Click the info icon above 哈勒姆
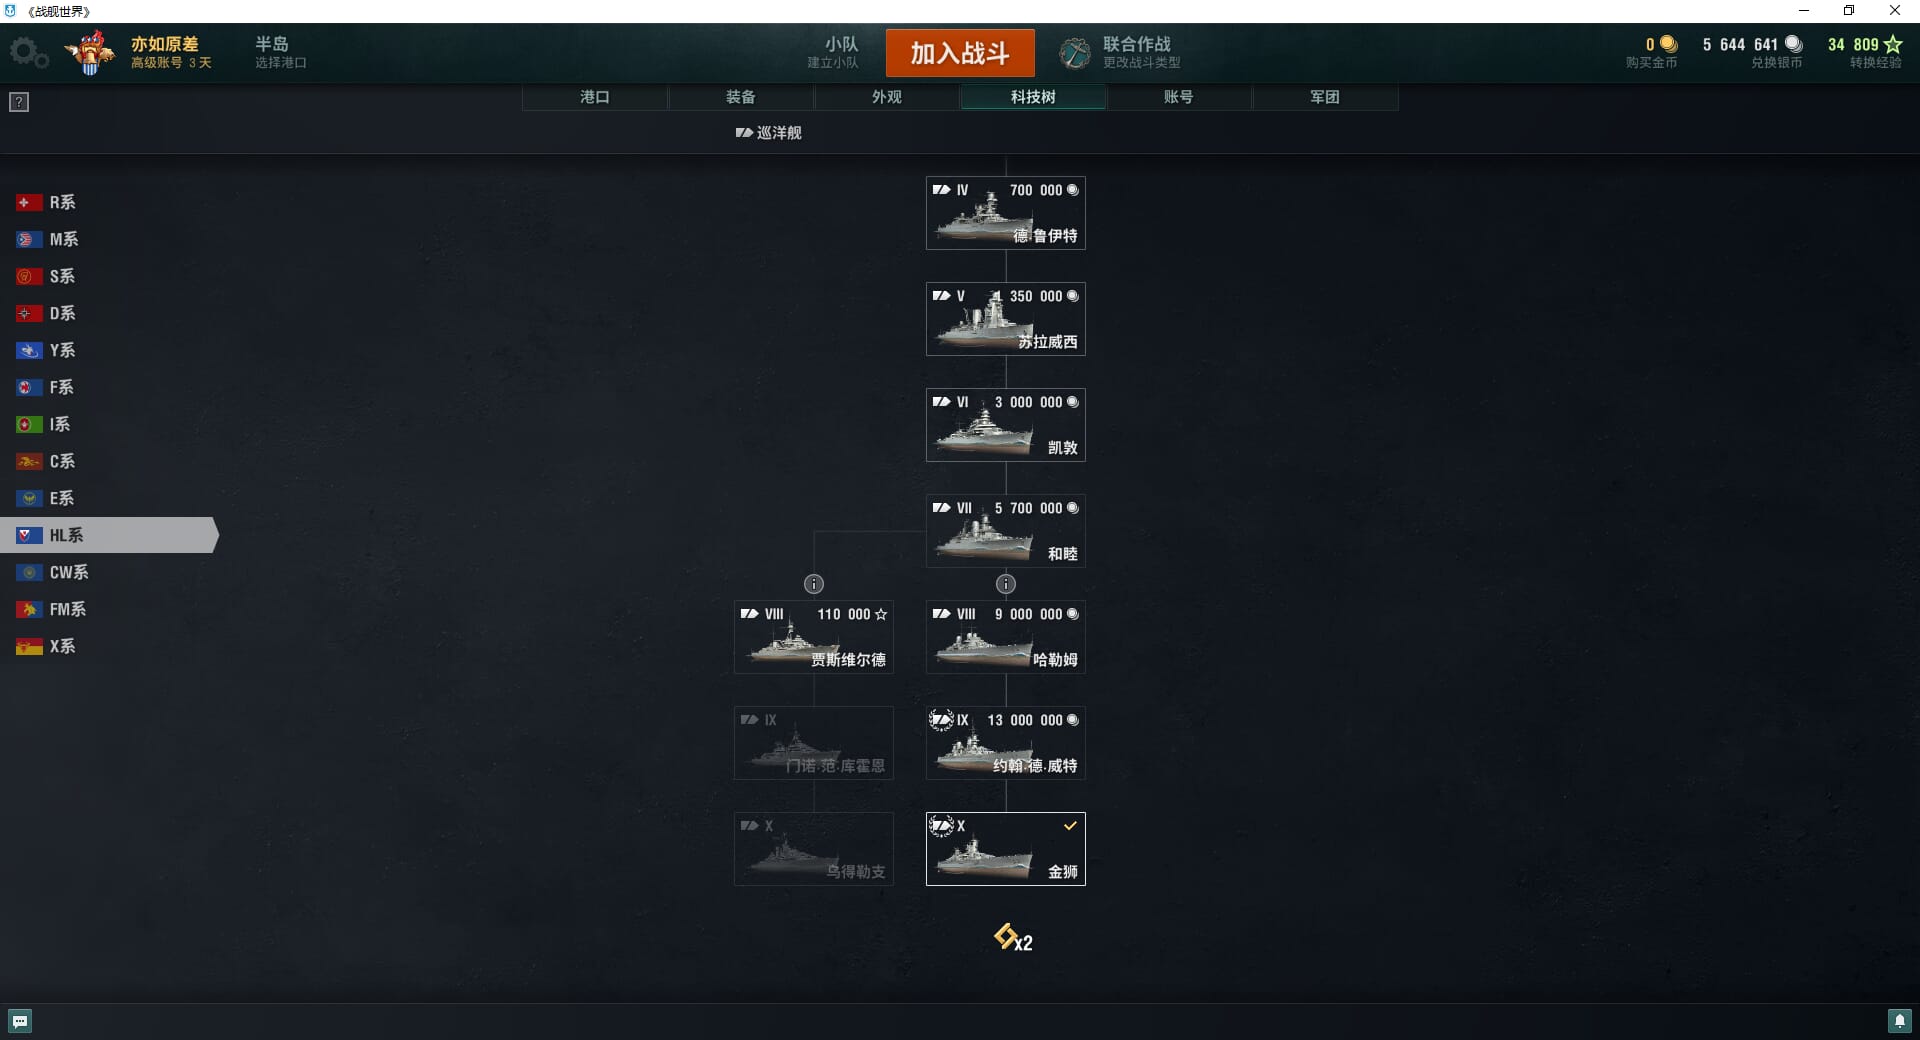This screenshot has height=1040, width=1920. pyautogui.click(x=1006, y=584)
